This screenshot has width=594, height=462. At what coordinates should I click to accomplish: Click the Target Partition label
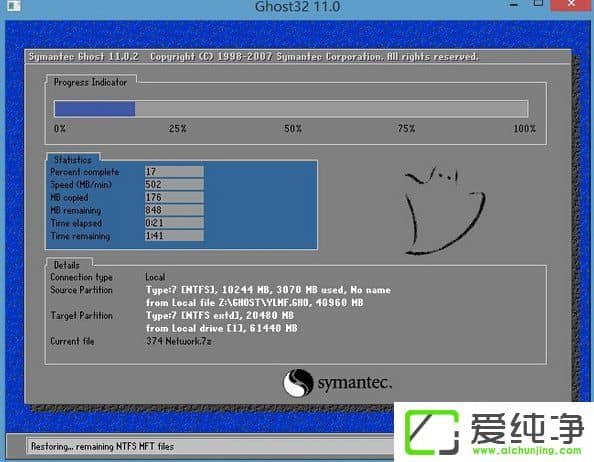(81, 316)
